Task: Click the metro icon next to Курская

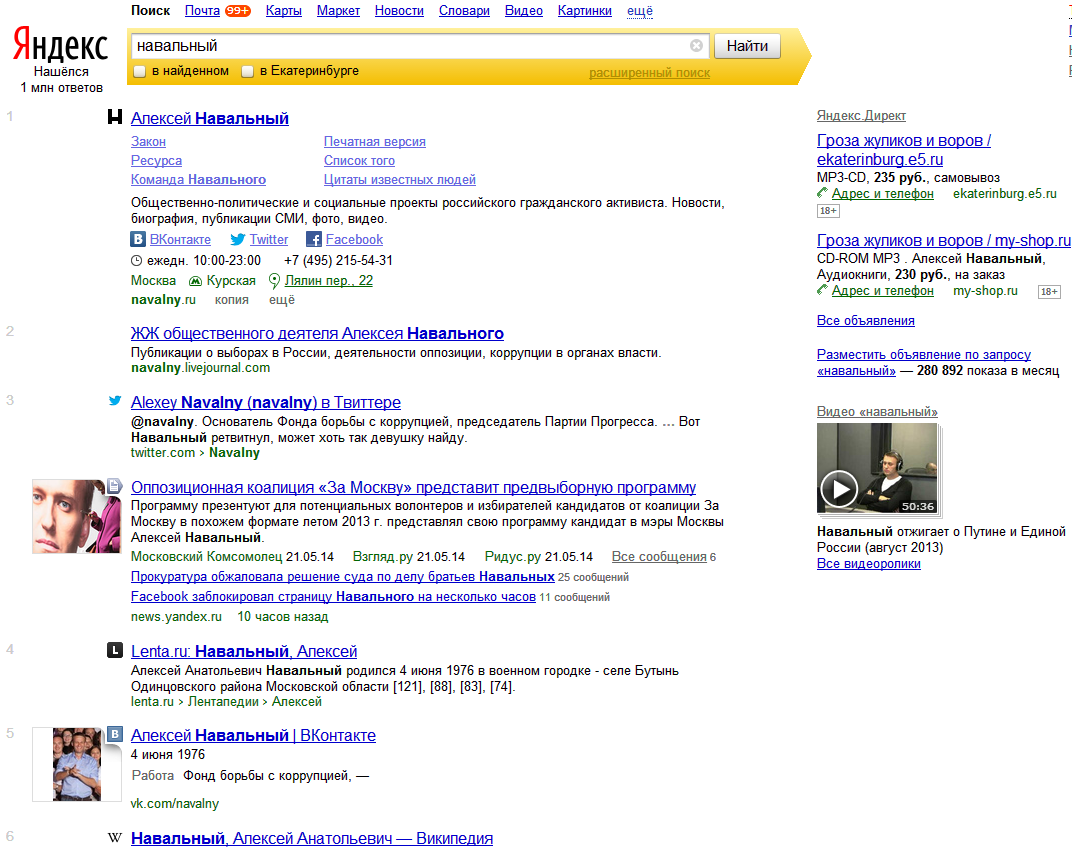Action: pyautogui.click(x=196, y=281)
